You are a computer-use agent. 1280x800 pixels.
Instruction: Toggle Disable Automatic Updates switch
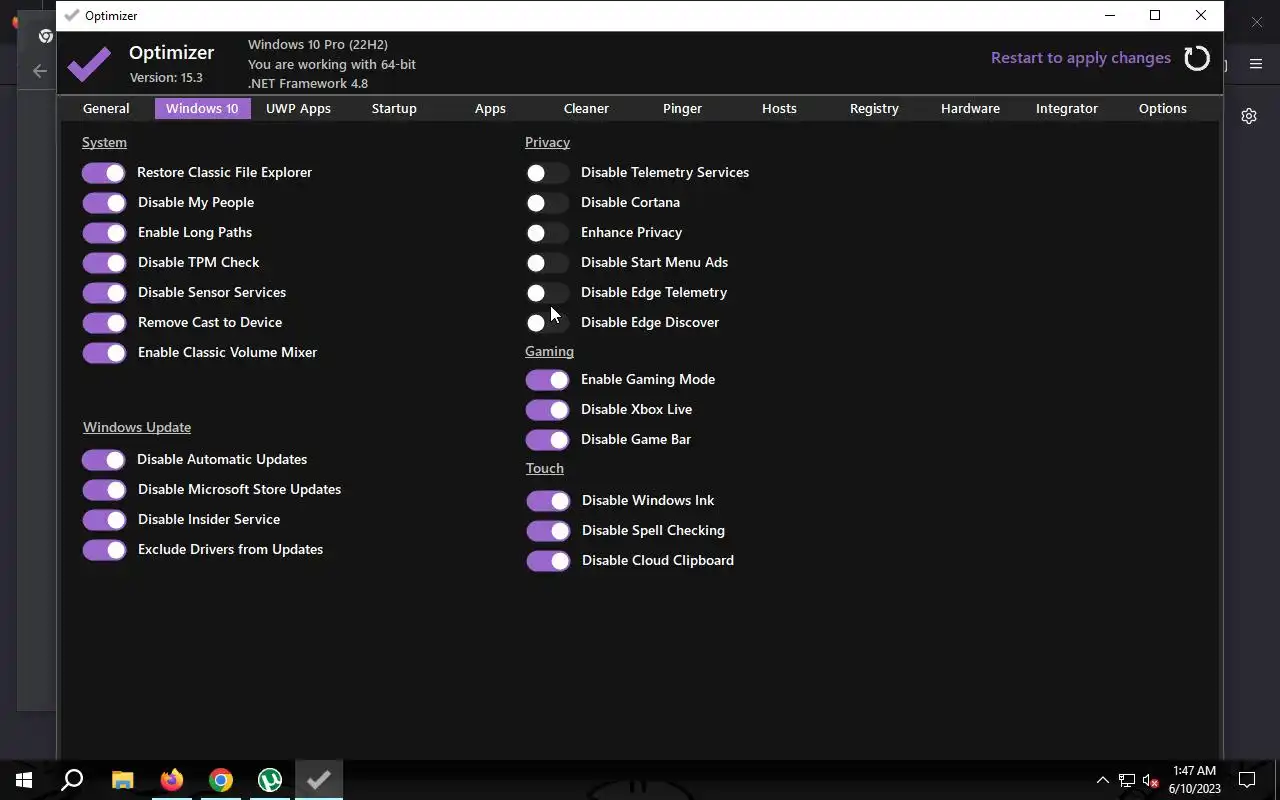click(x=104, y=460)
